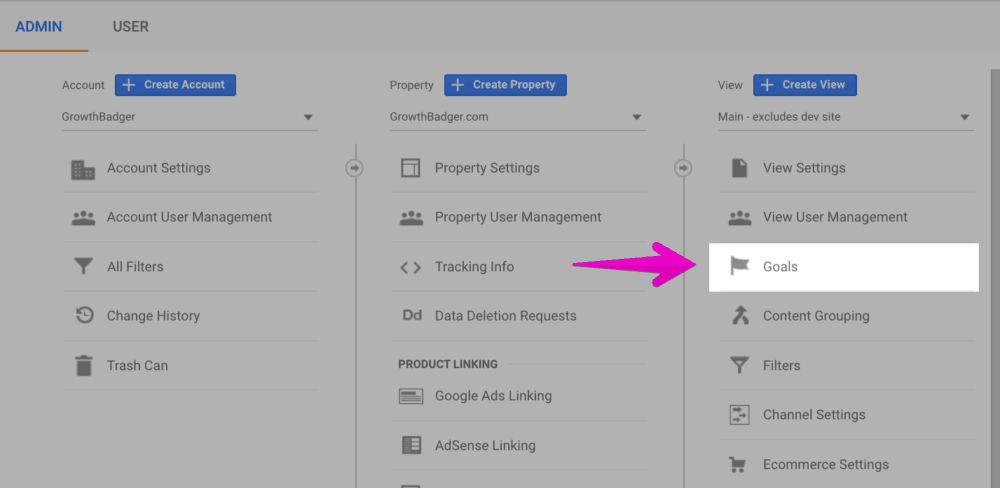Open the GrowthBadger.com property dropdown

point(518,117)
